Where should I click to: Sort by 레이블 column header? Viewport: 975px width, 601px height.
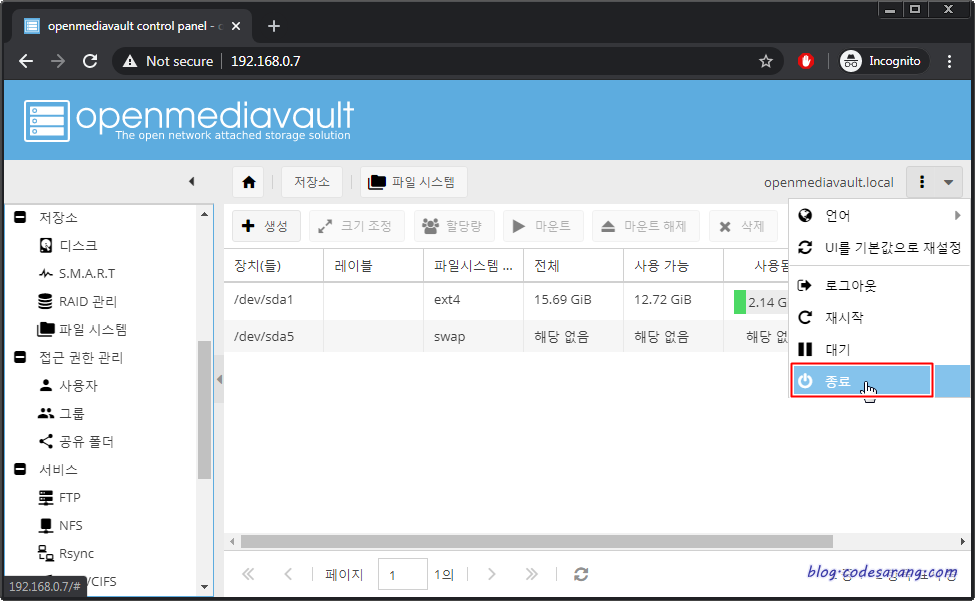(x=373, y=266)
